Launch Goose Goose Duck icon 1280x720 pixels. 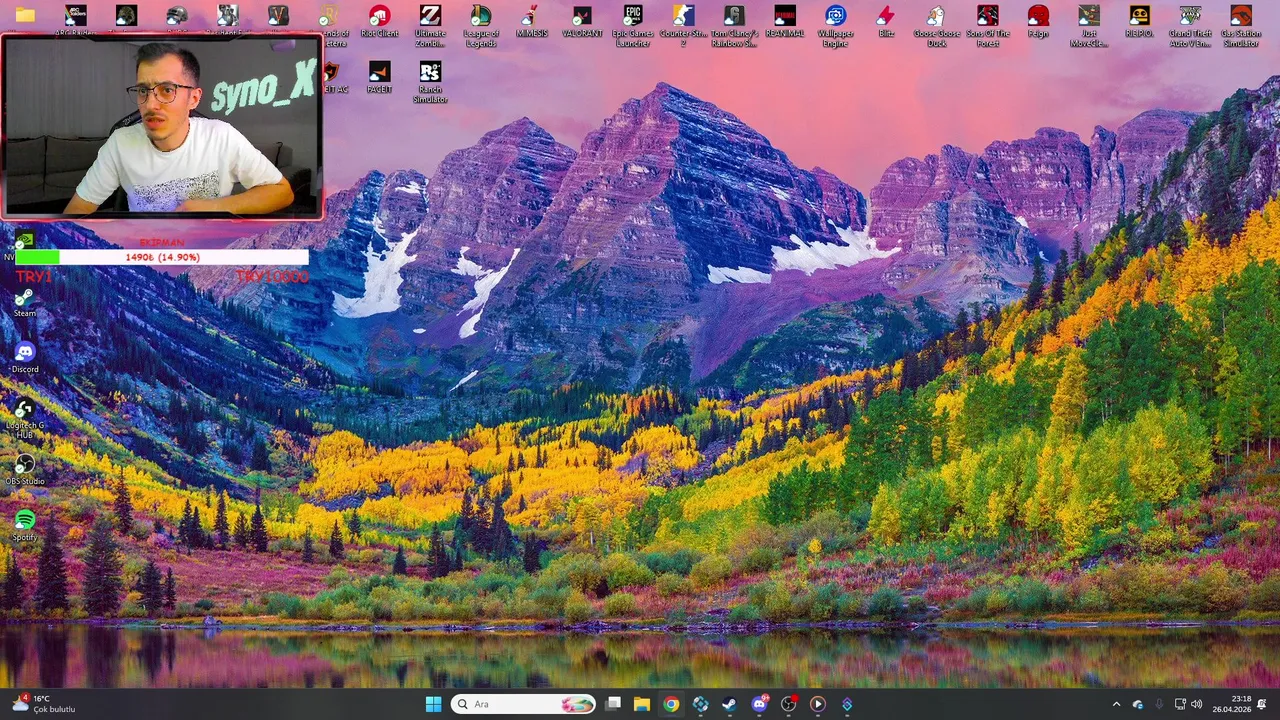click(936, 26)
